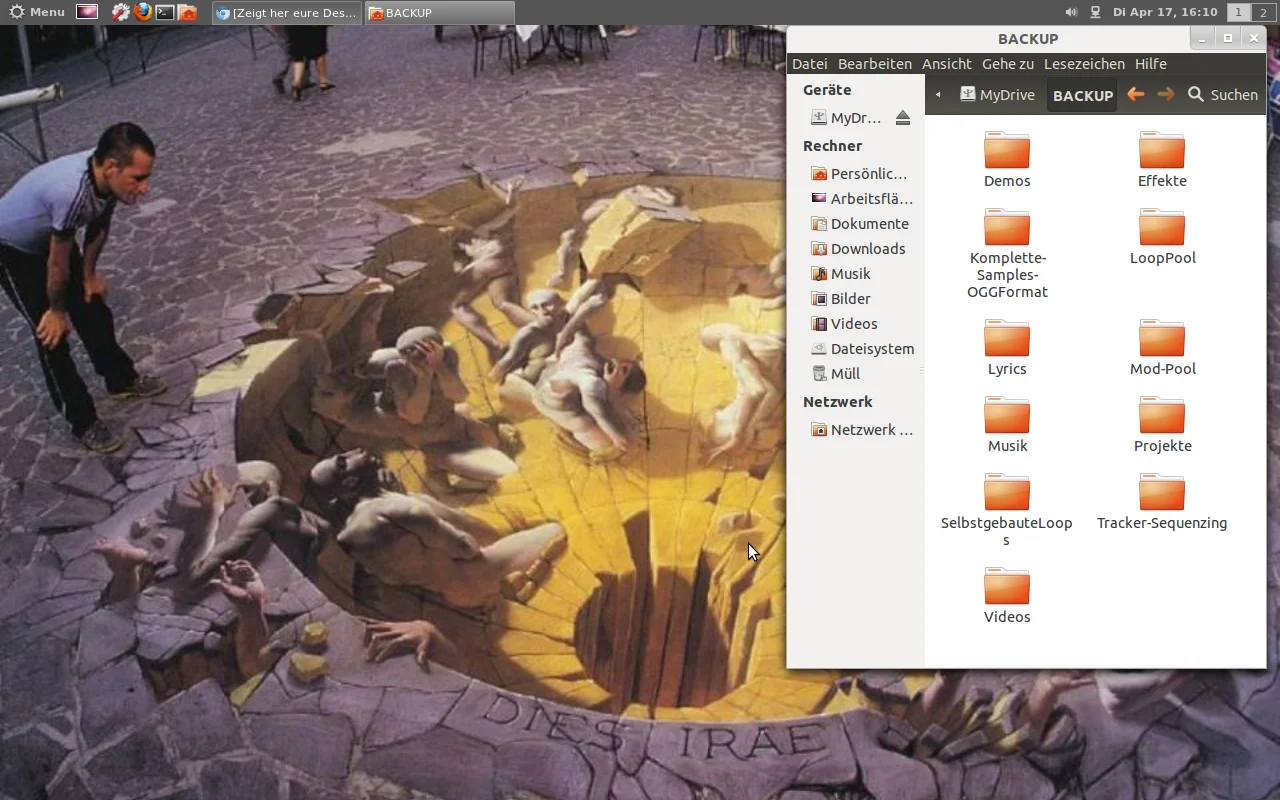This screenshot has height=800, width=1280.
Task: Open the network connection tray icon
Action: (1095, 12)
